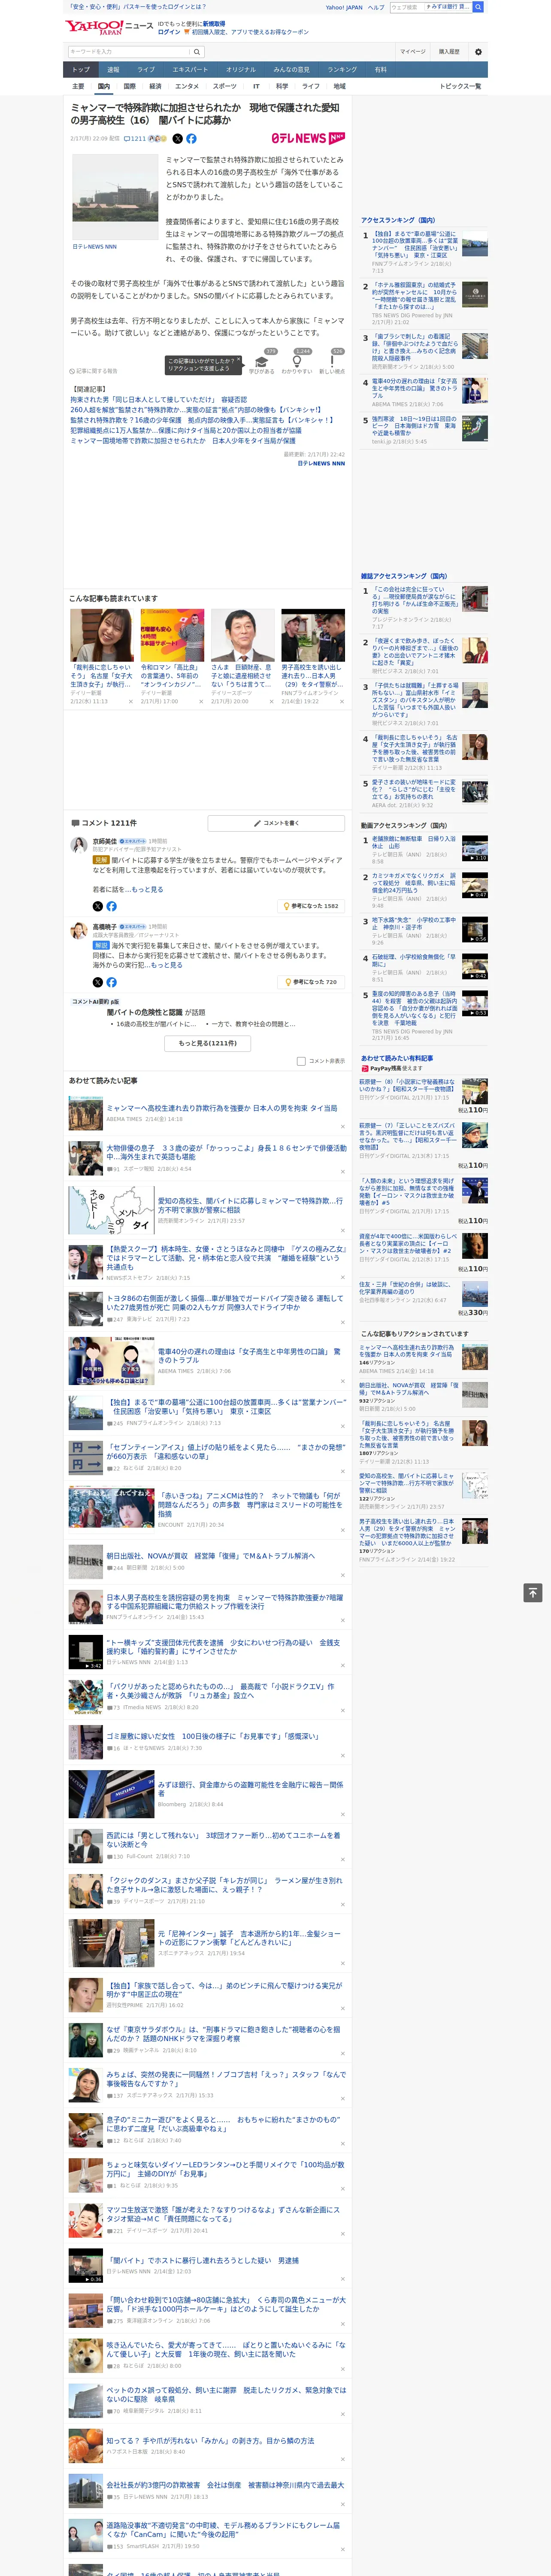Click the keyword search magnifier icon
Image resolution: width=551 pixels, height=2576 pixels.
tap(197, 51)
